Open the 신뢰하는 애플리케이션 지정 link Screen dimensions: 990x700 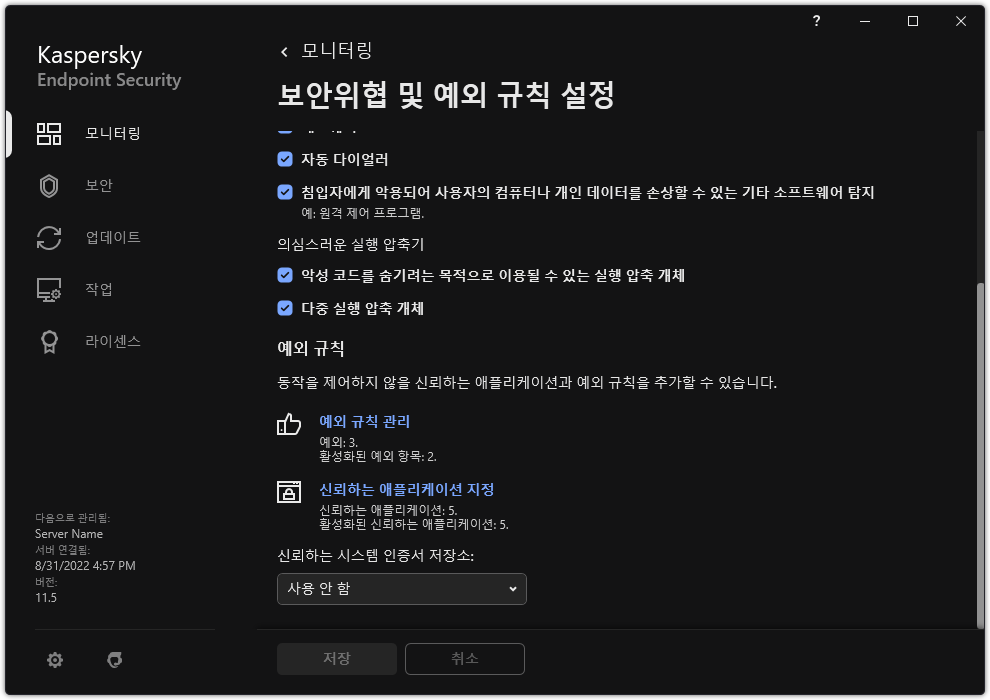(x=407, y=489)
